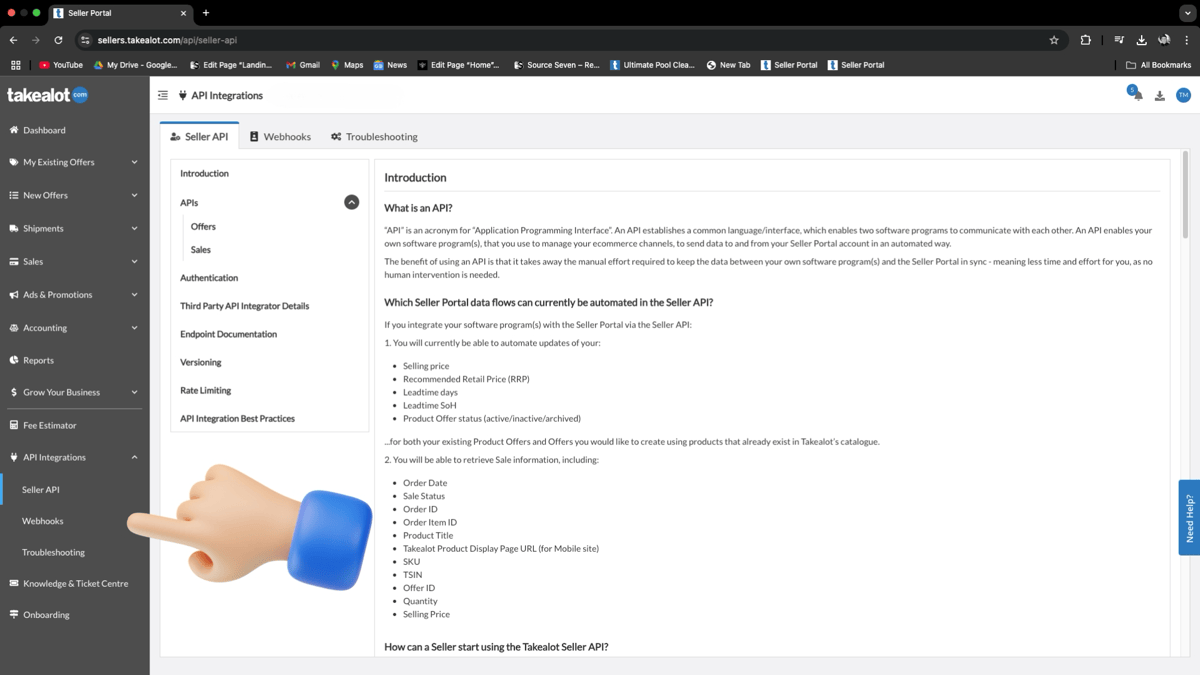This screenshot has height=675, width=1200.
Task: Open the Offers API documentation
Action: pyautogui.click(x=203, y=227)
